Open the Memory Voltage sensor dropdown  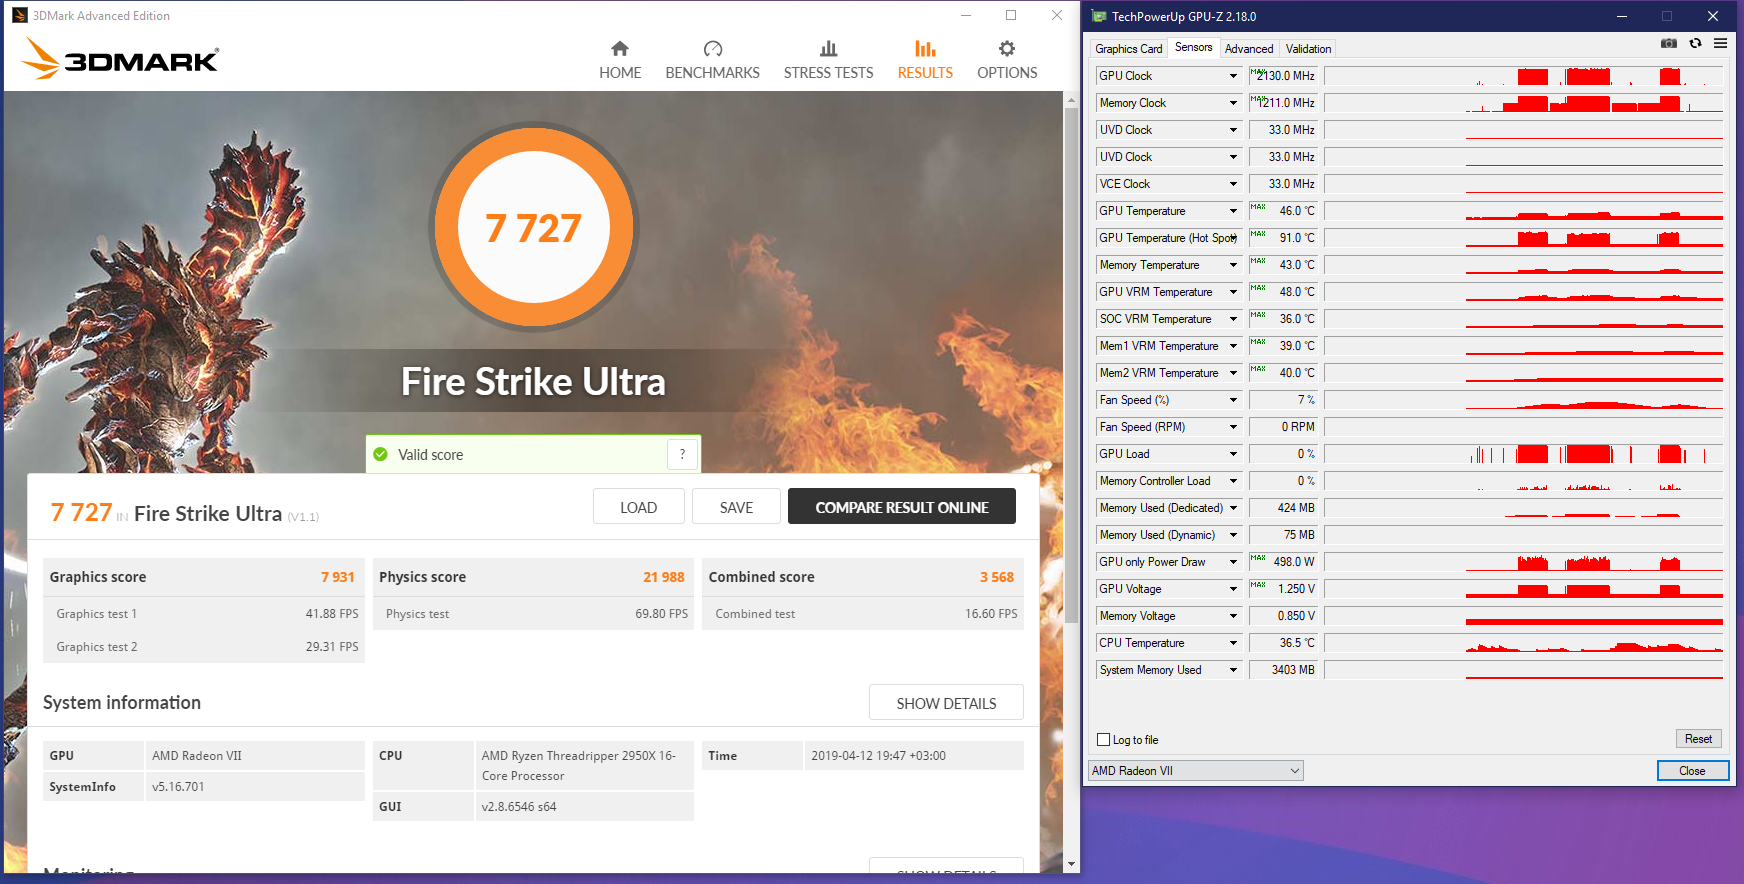point(1233,616)
